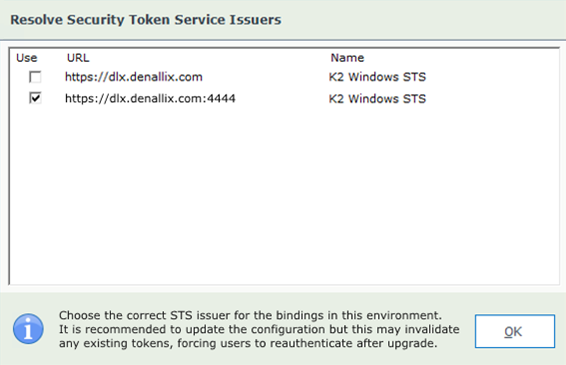Click the 'It is recommended to update' line

click(x=259, y=329)
